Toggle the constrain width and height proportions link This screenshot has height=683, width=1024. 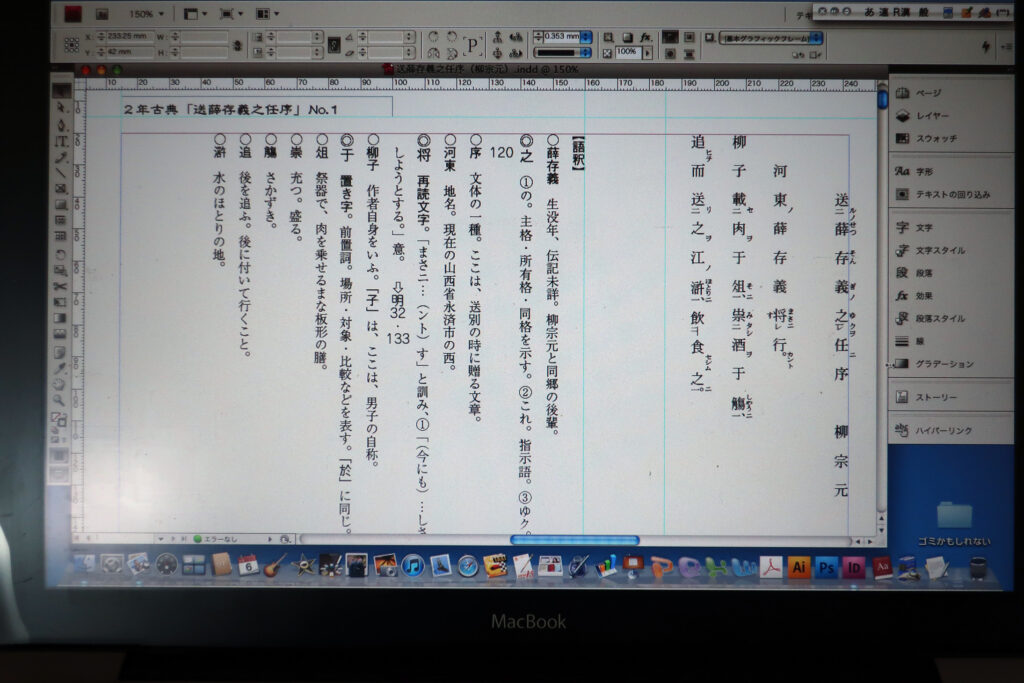click(238, 45)
